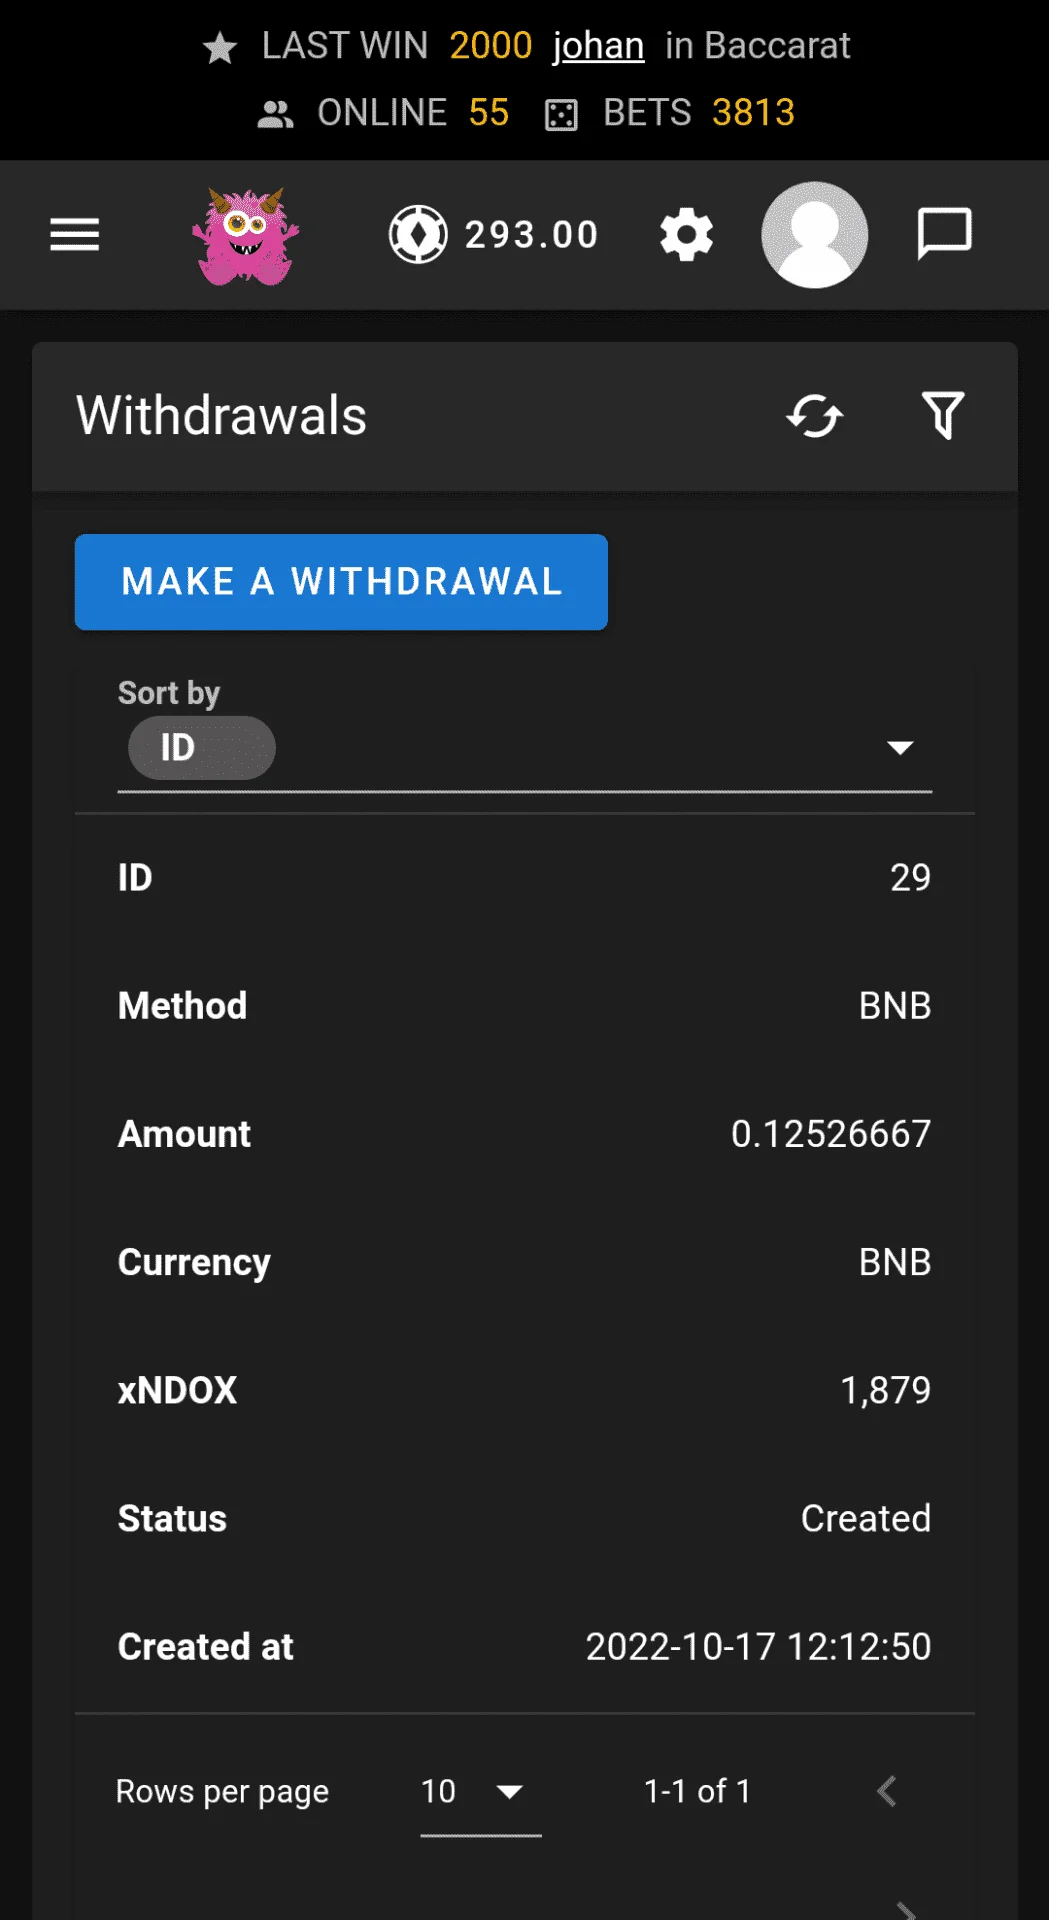Open the hamburger navigation menu
Screen dimensions: 1049x1920
(75, 235)
